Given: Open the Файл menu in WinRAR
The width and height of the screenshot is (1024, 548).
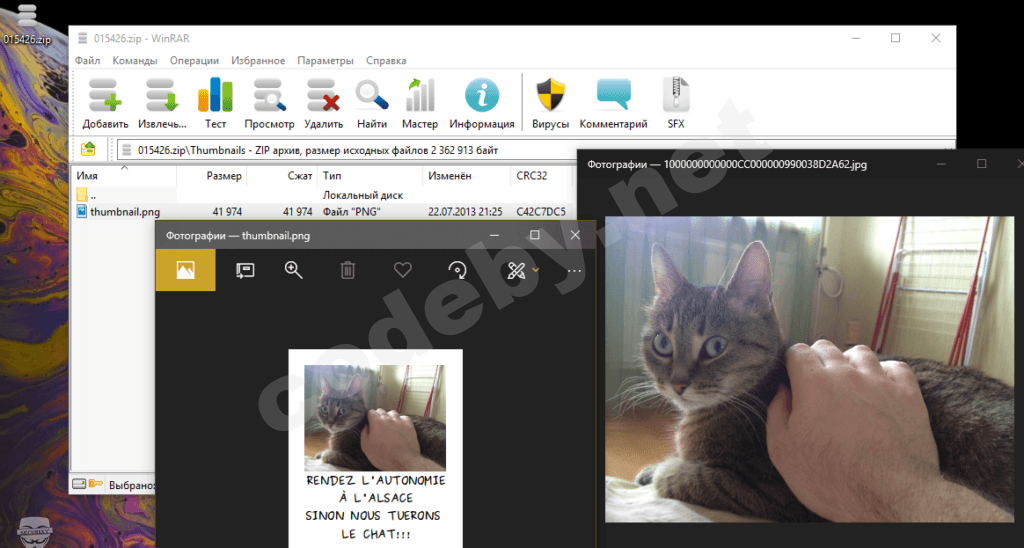Looking at the screenshot, I should (88, 60).
